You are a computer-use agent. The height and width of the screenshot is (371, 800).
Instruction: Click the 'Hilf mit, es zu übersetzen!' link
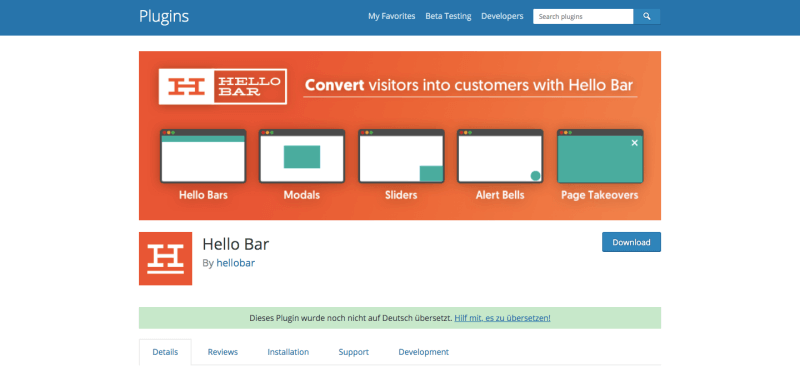(x=502, y=318)
